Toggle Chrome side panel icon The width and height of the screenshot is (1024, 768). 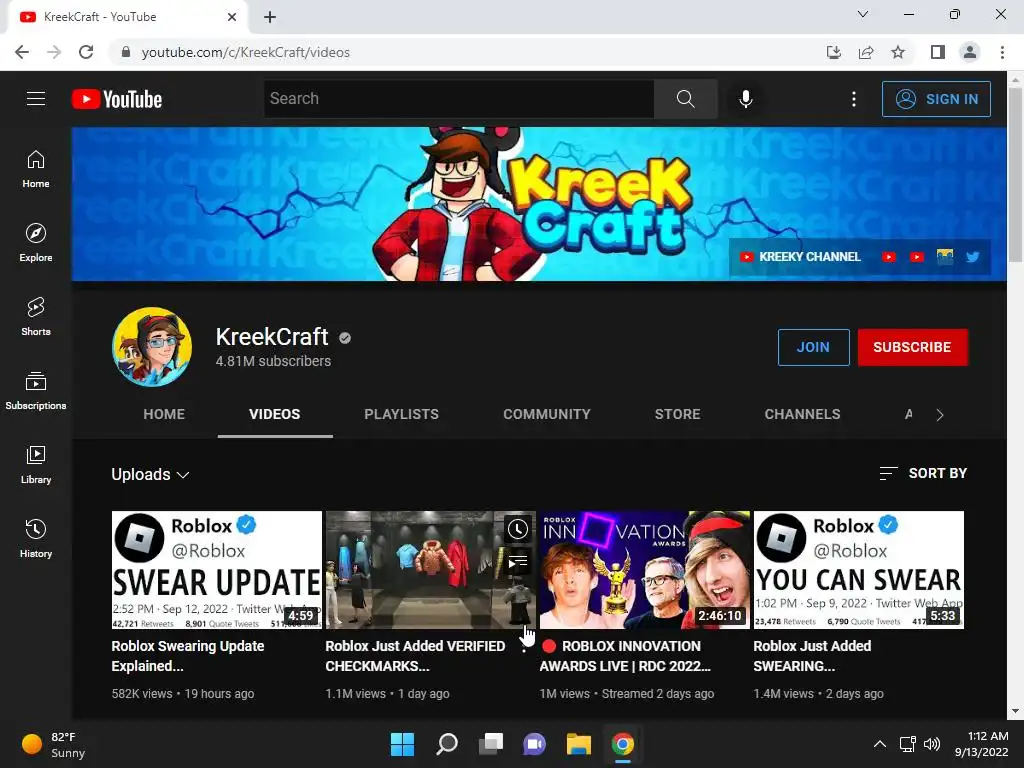[x=938, y=52]
